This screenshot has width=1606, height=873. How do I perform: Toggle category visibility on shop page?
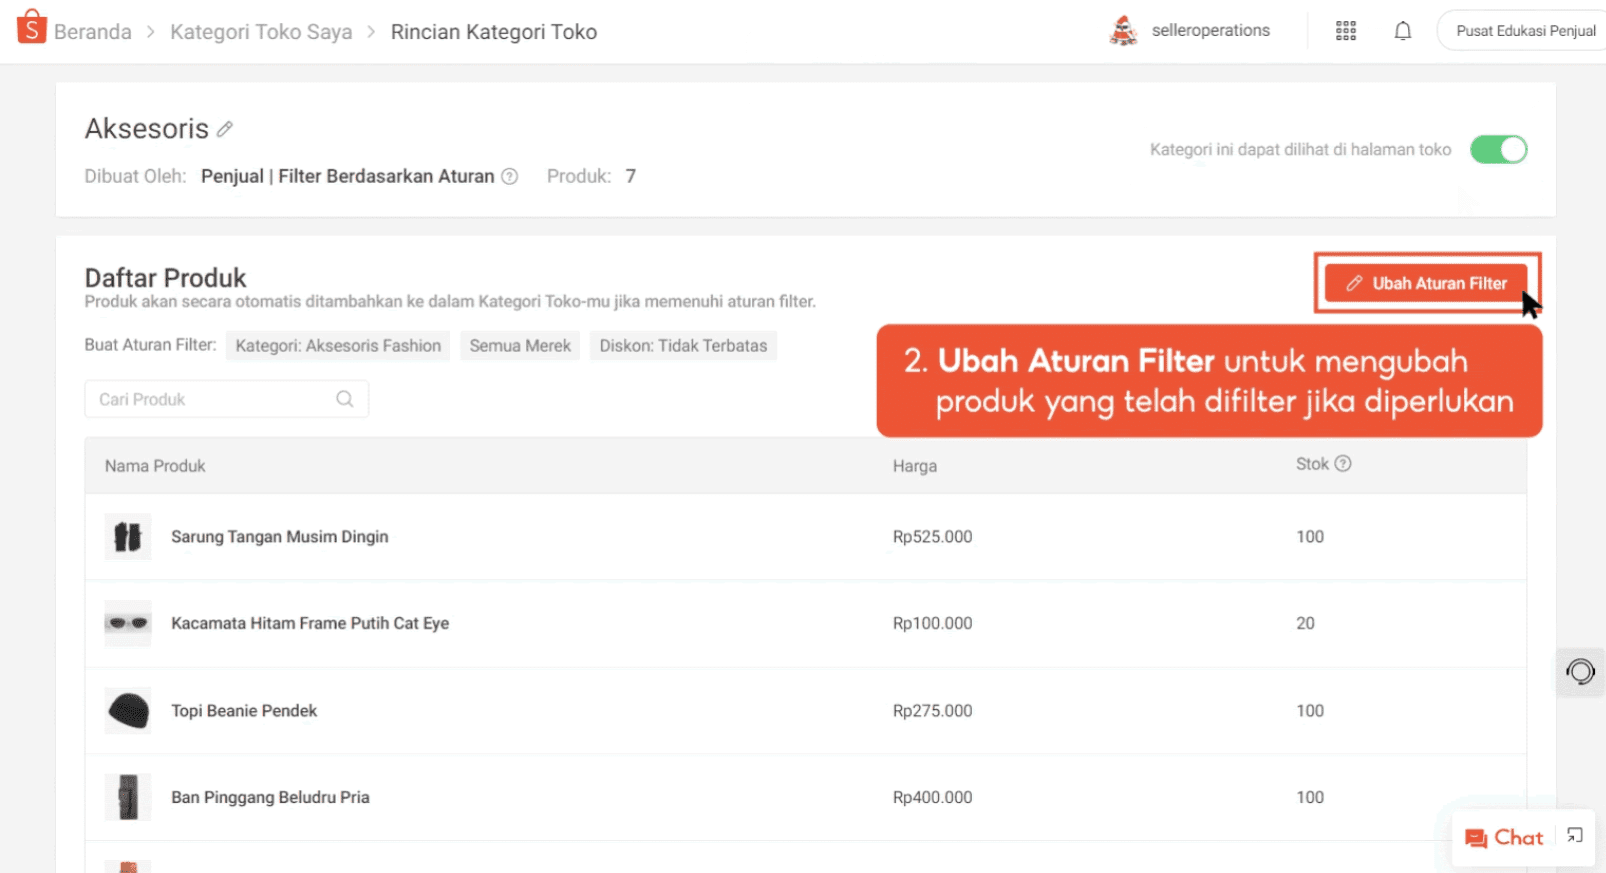pos(1498,150)
